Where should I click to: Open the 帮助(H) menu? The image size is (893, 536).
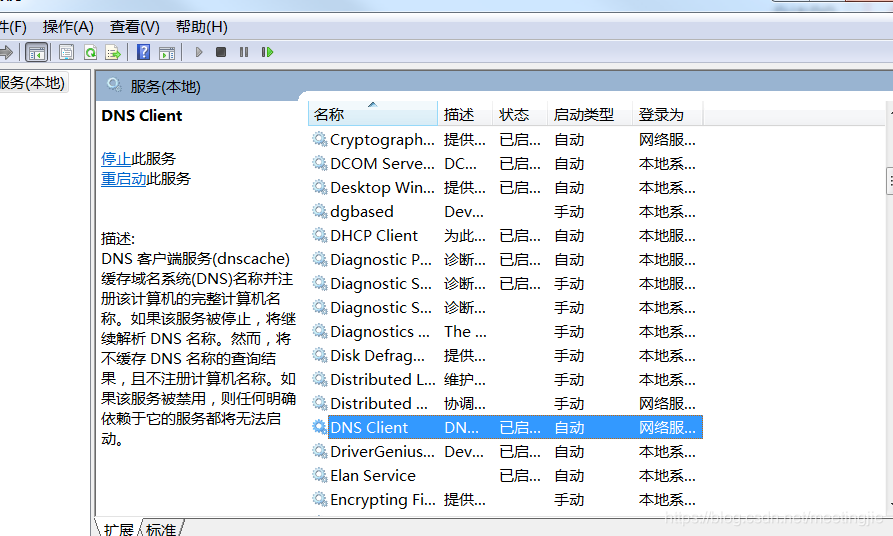(202, 27)
